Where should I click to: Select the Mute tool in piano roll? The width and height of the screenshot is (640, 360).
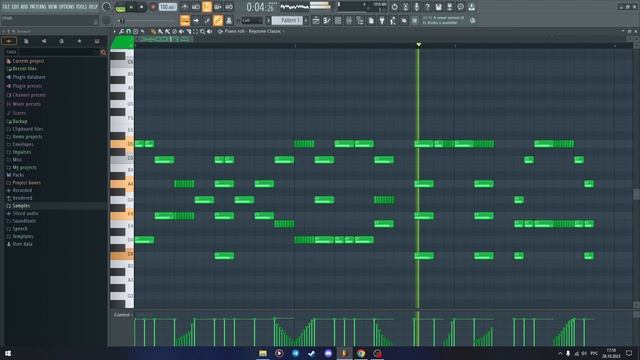(x=182, y=31)
